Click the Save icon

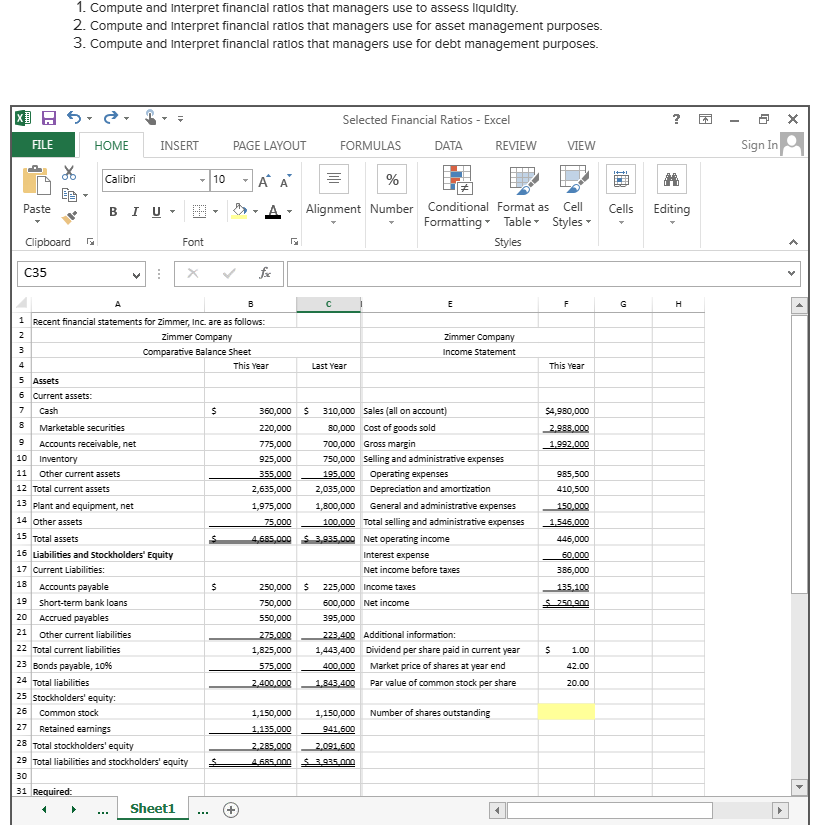click(x=49, y=119)
